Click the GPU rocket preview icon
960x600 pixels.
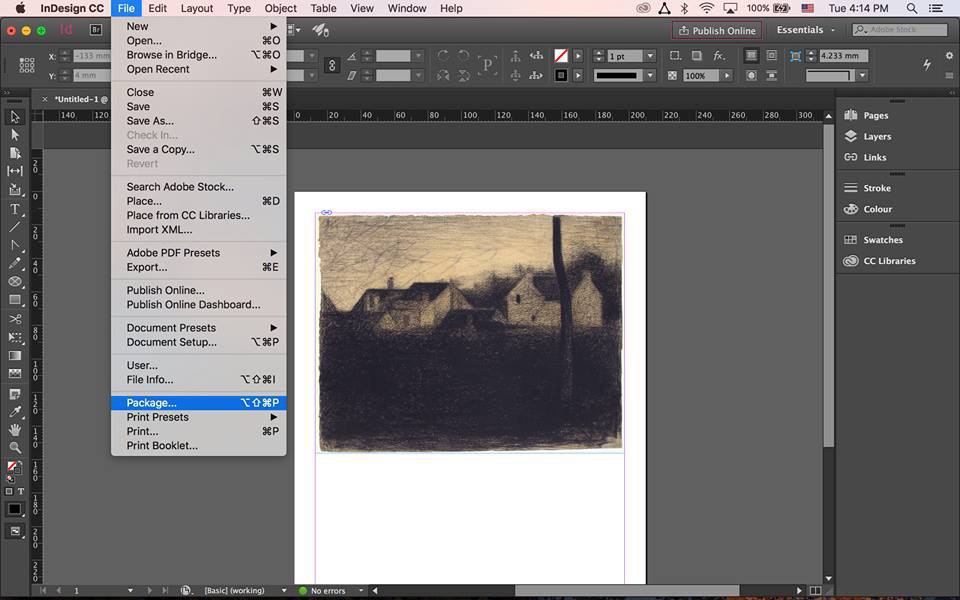pyautogui.click(x=320, y=30)
